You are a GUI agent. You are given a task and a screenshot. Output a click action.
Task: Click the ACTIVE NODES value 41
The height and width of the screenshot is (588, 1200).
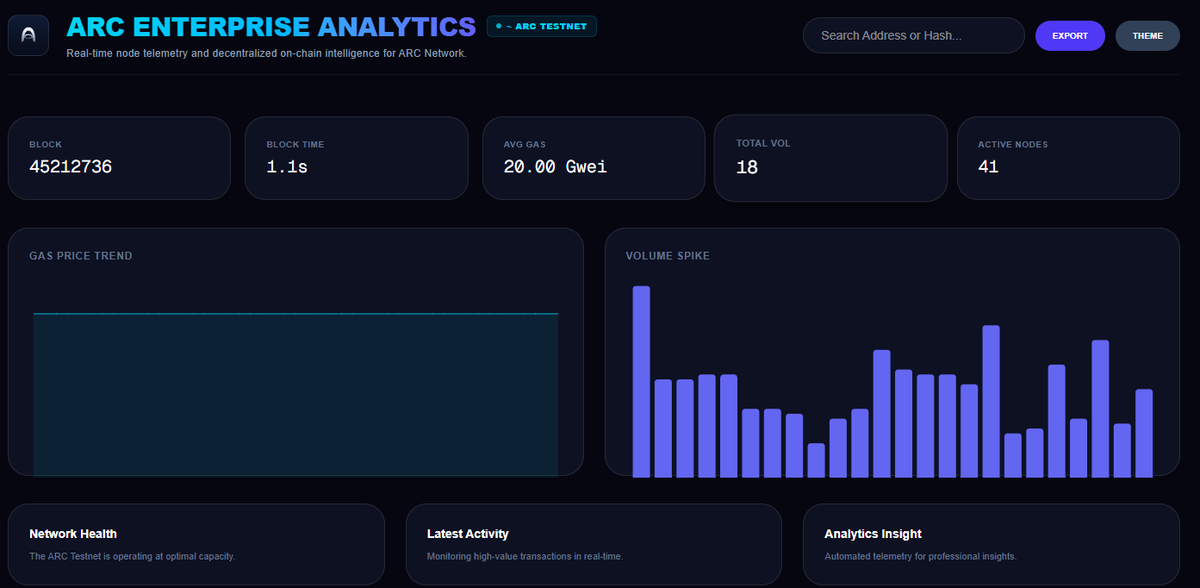pos(988,167)
